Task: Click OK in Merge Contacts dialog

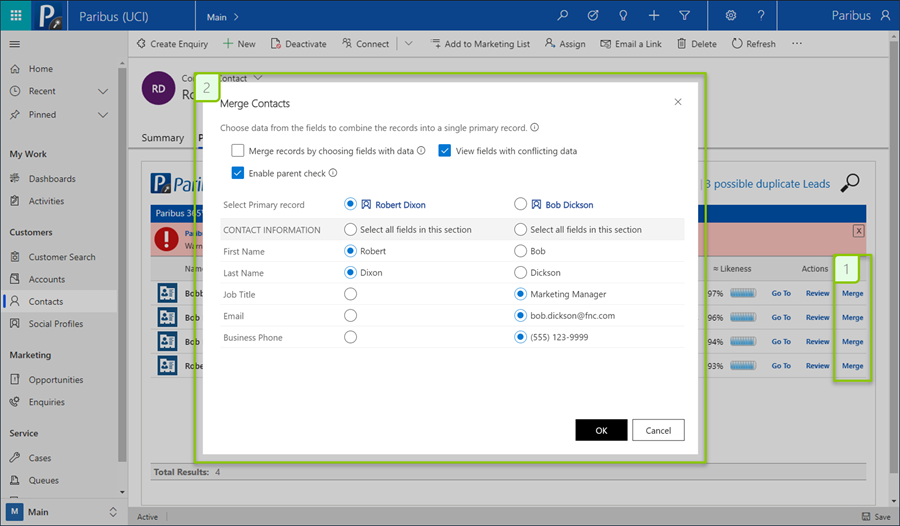Action: [601, 430]
